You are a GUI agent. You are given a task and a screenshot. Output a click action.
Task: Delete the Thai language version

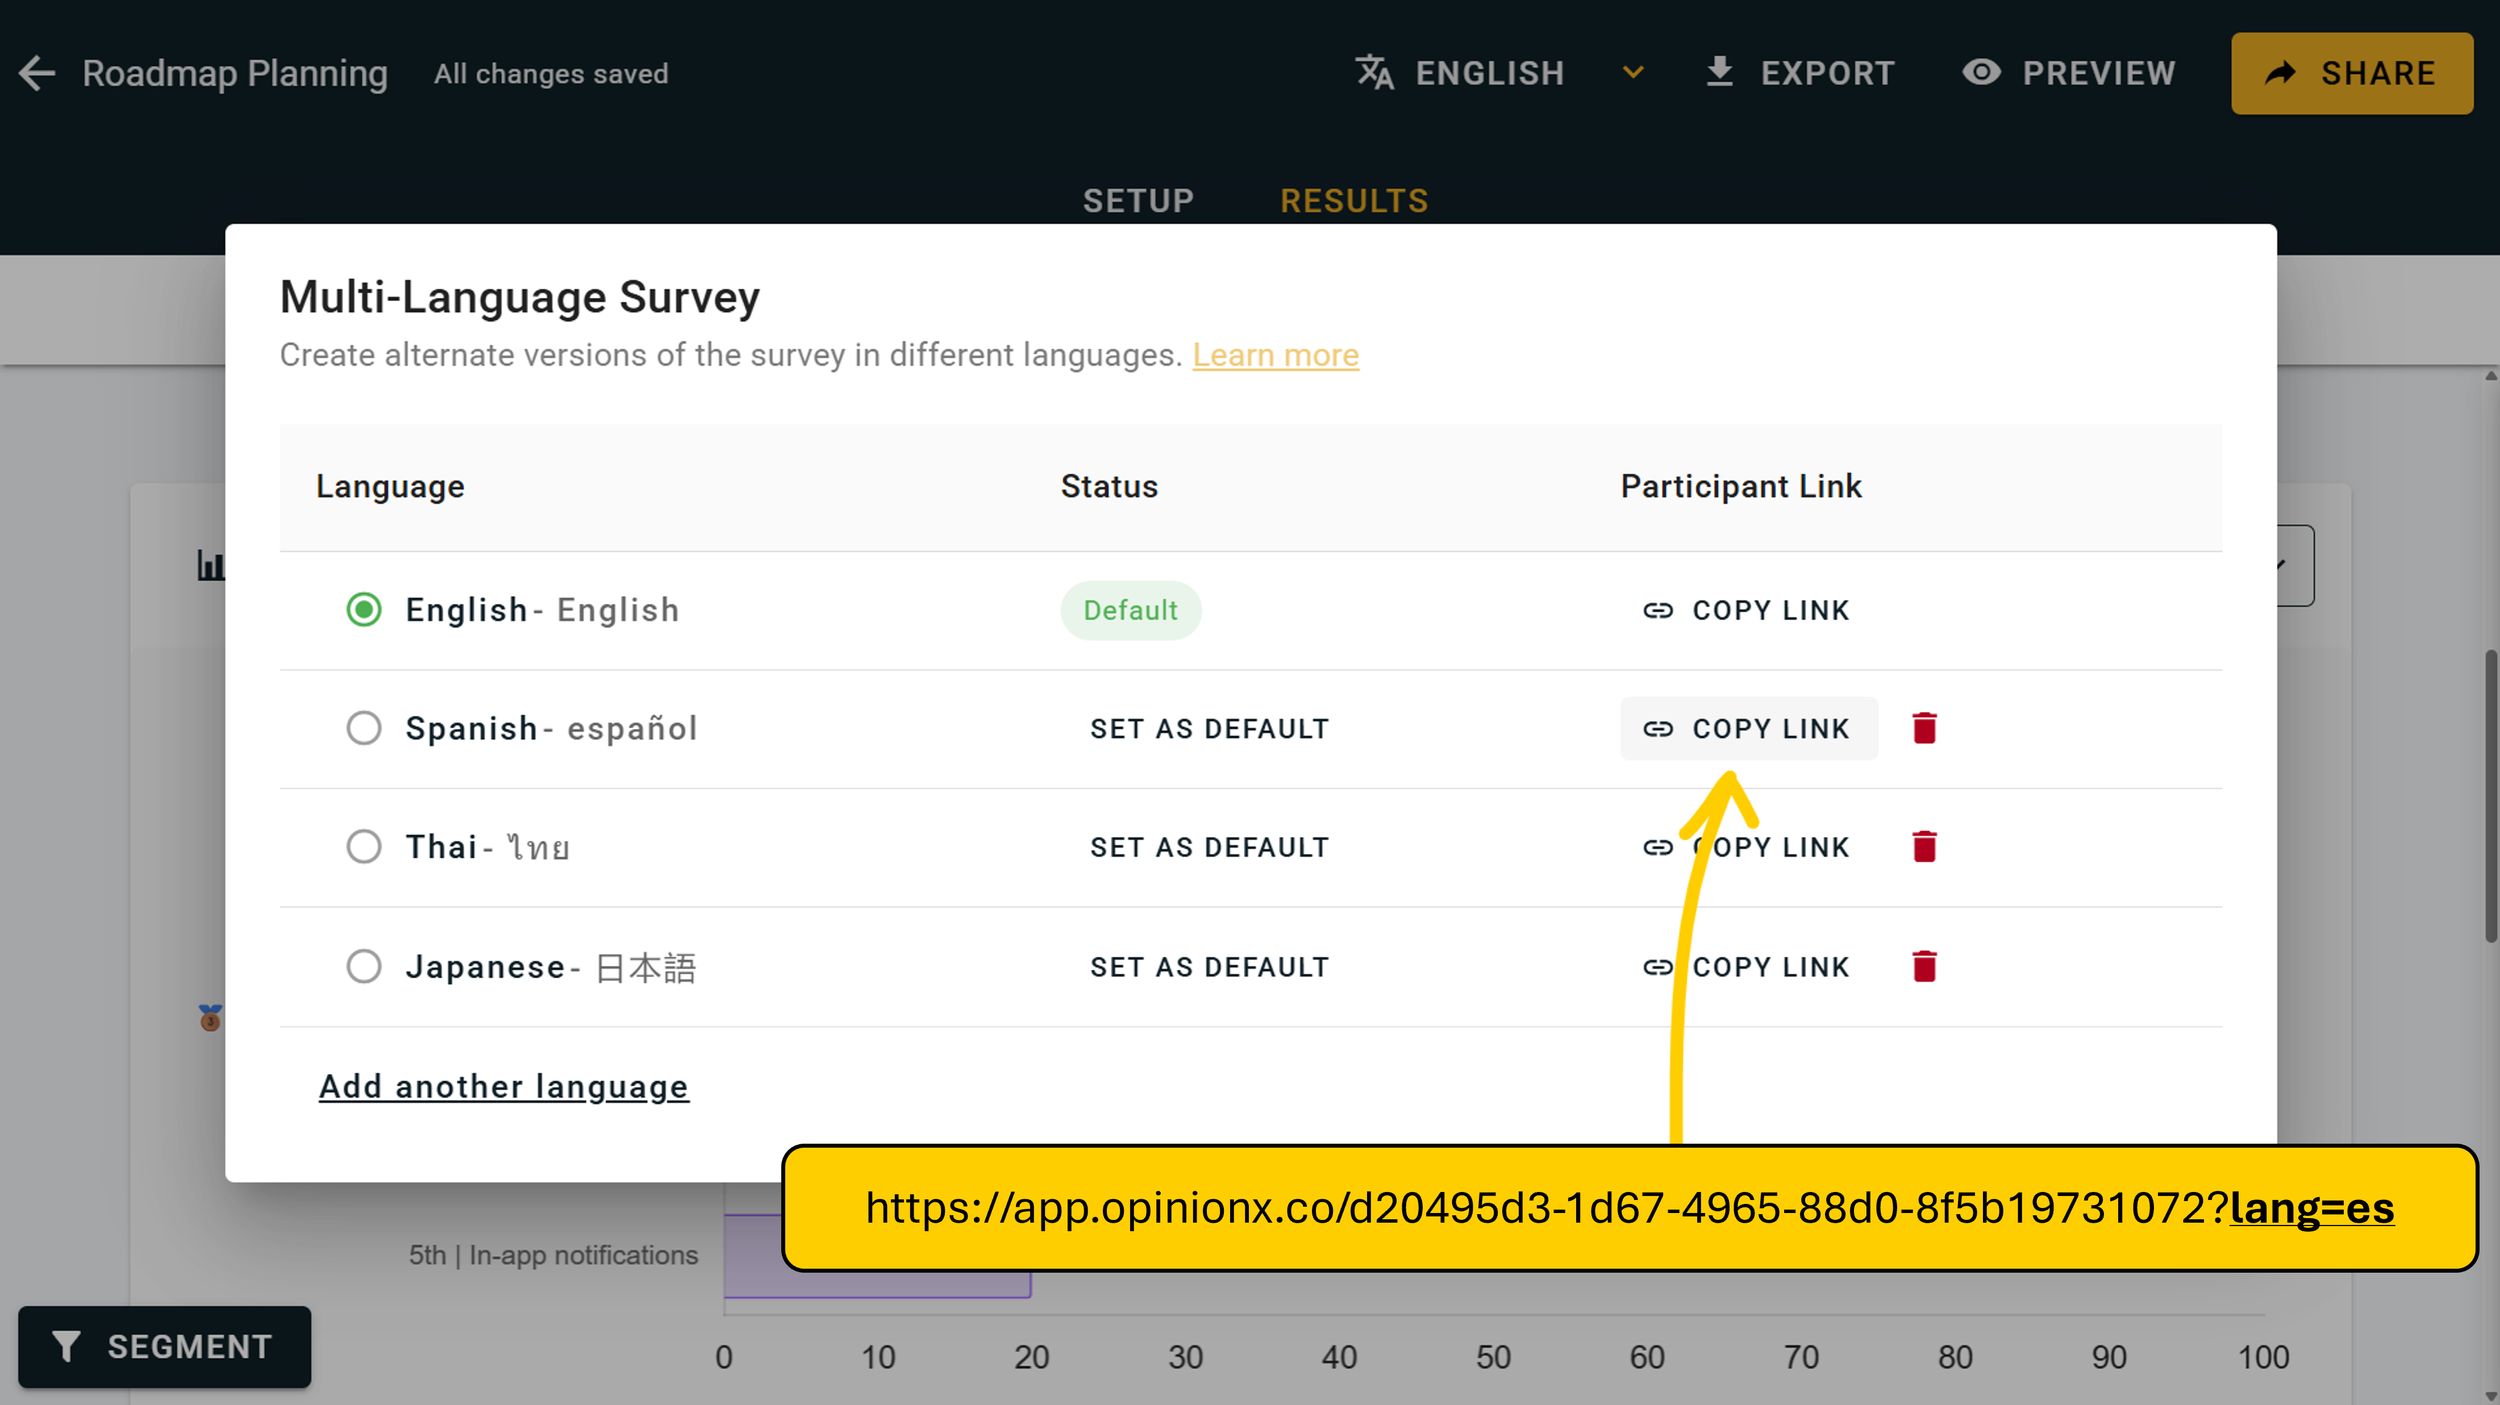click(1924, 847)
